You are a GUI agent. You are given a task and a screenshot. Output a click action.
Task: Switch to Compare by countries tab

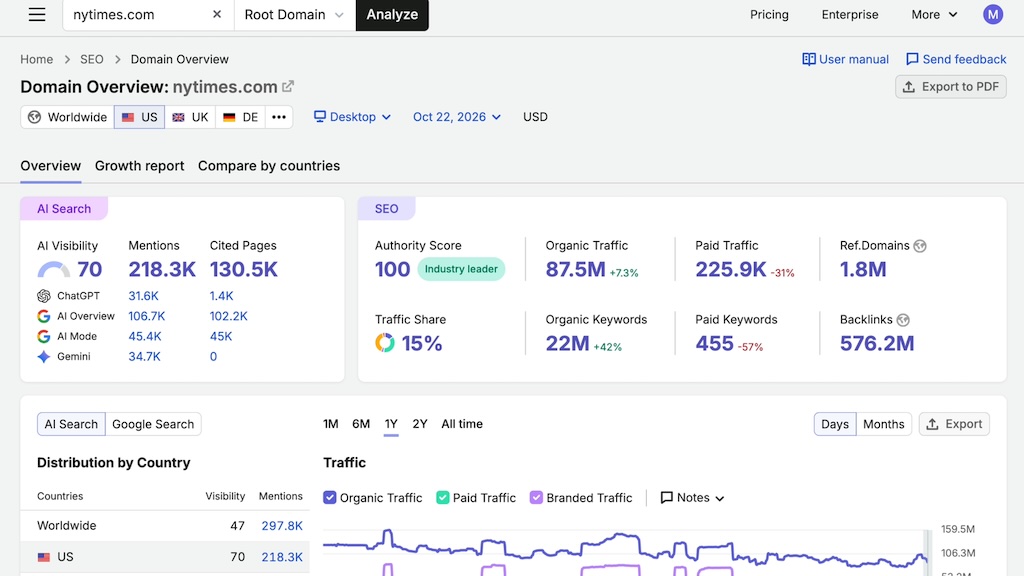[x=268, y=166]
